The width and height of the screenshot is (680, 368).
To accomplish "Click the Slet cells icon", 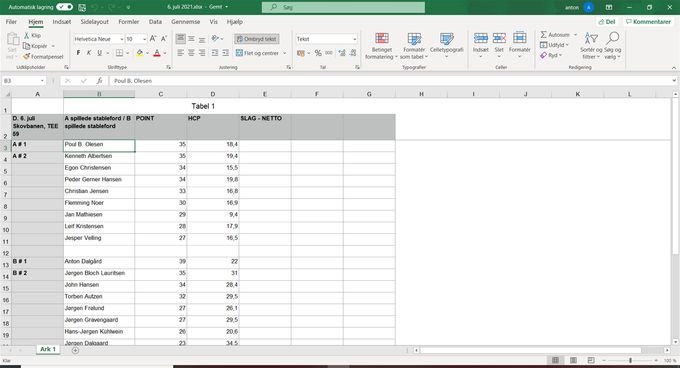I will [499, 38].
